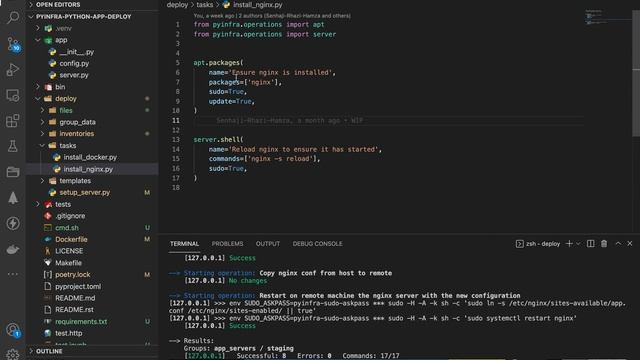Open the Thunder Client lightning icon
640x360 pixels.
point(13,223)
